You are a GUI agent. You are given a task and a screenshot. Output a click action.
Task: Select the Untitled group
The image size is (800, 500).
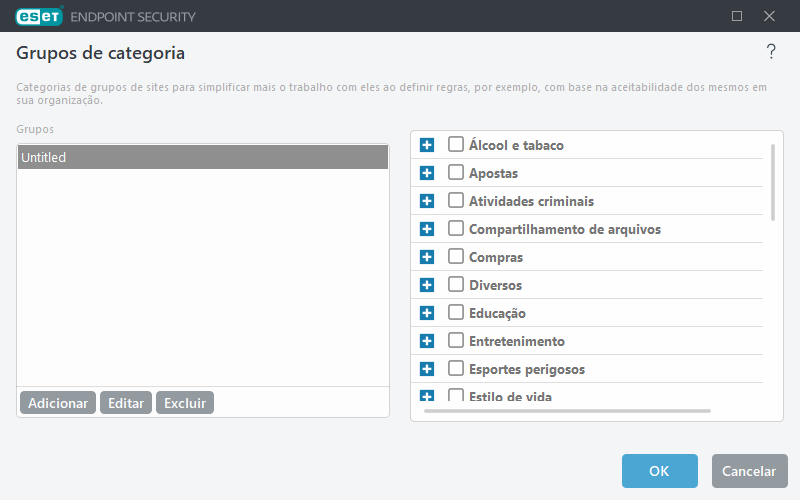point(203,157)
